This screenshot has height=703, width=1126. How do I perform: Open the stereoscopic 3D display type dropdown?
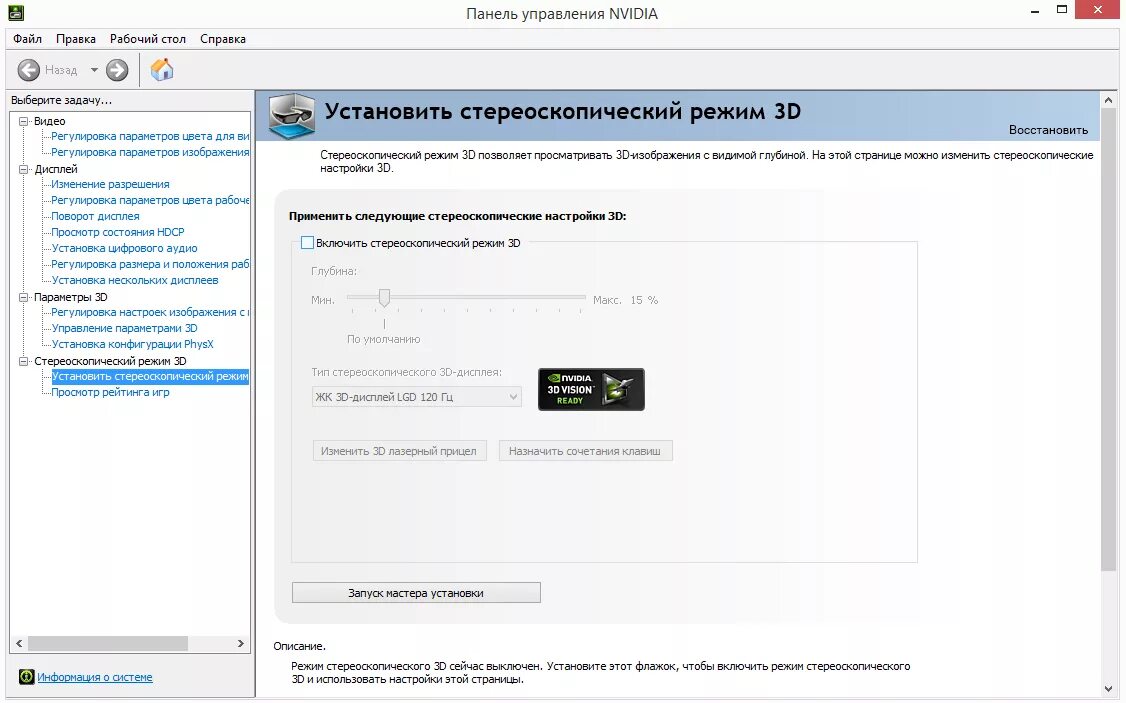(x=417, y=396)
